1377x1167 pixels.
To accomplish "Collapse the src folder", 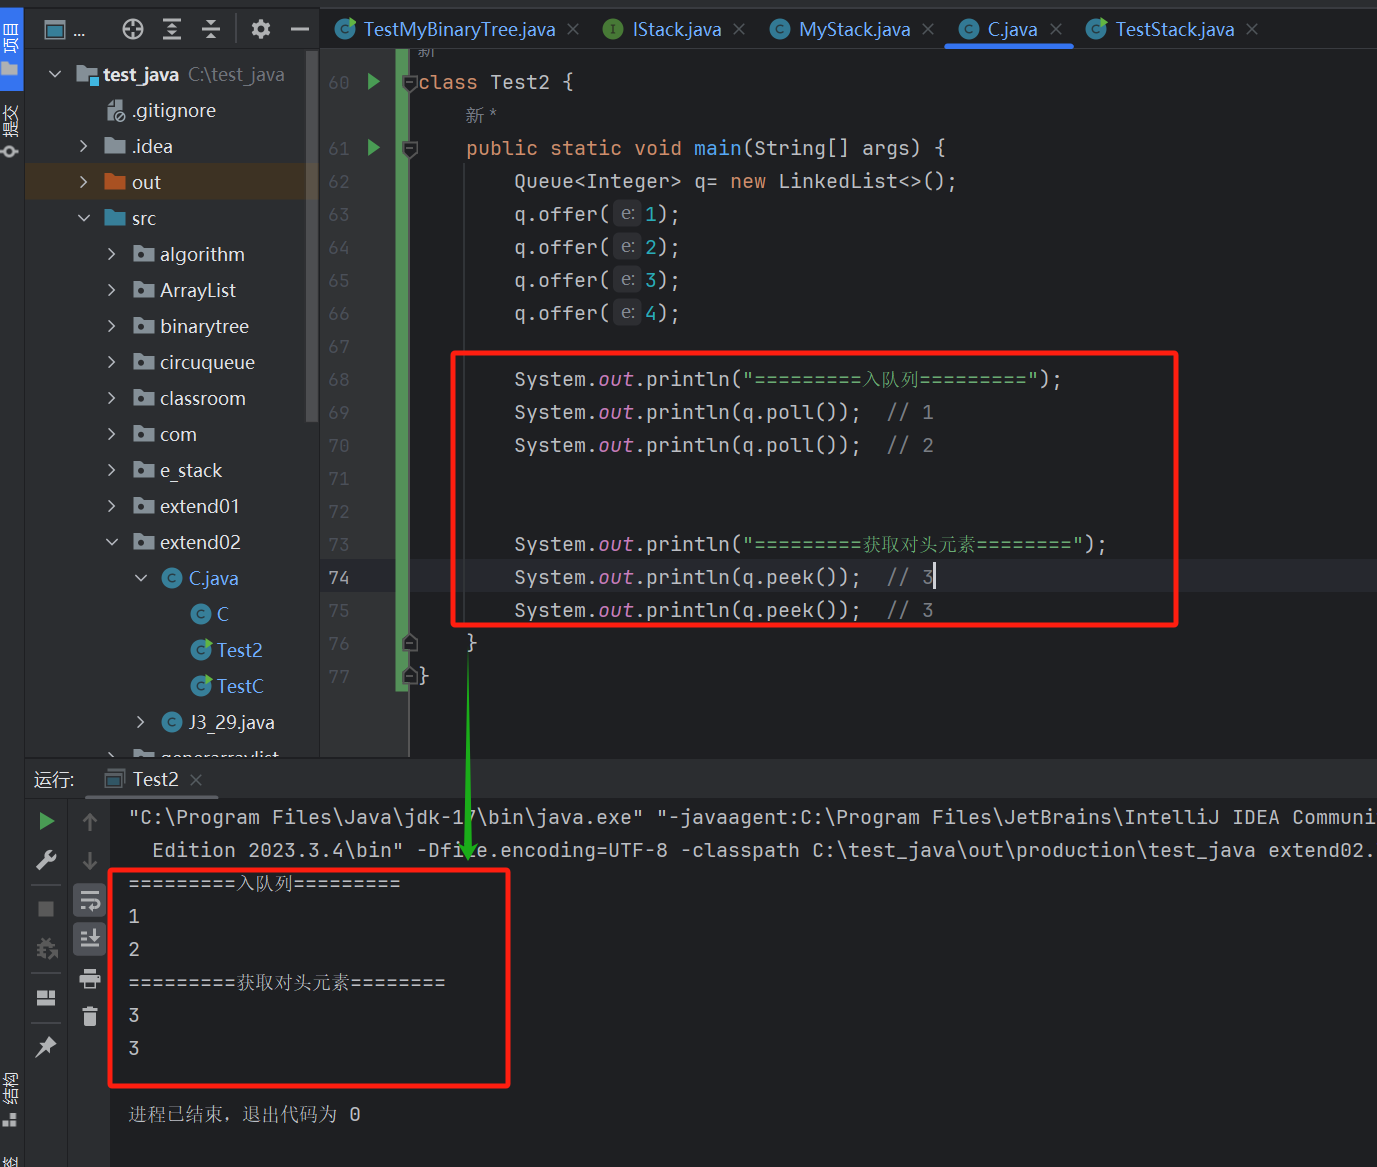I will pos(84,218).
